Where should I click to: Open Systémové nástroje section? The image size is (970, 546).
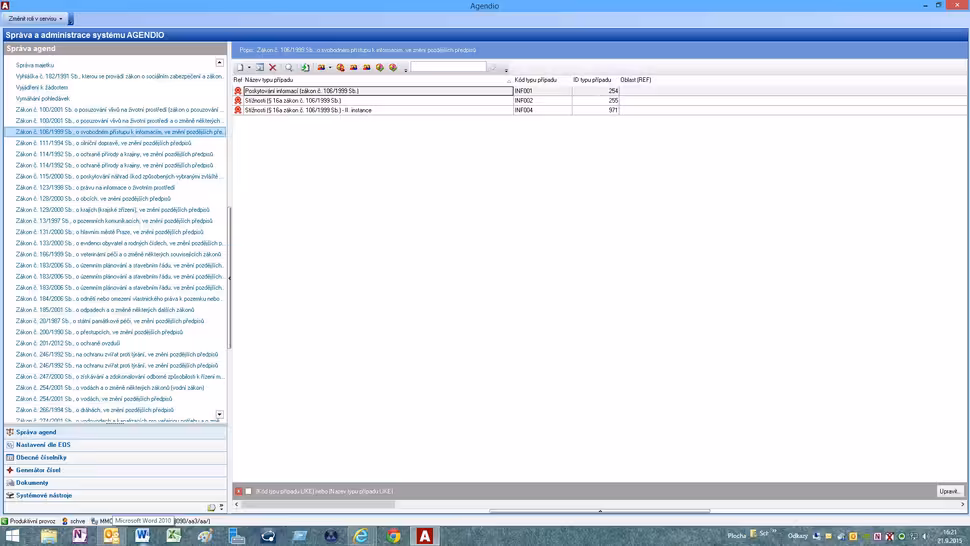43,495
